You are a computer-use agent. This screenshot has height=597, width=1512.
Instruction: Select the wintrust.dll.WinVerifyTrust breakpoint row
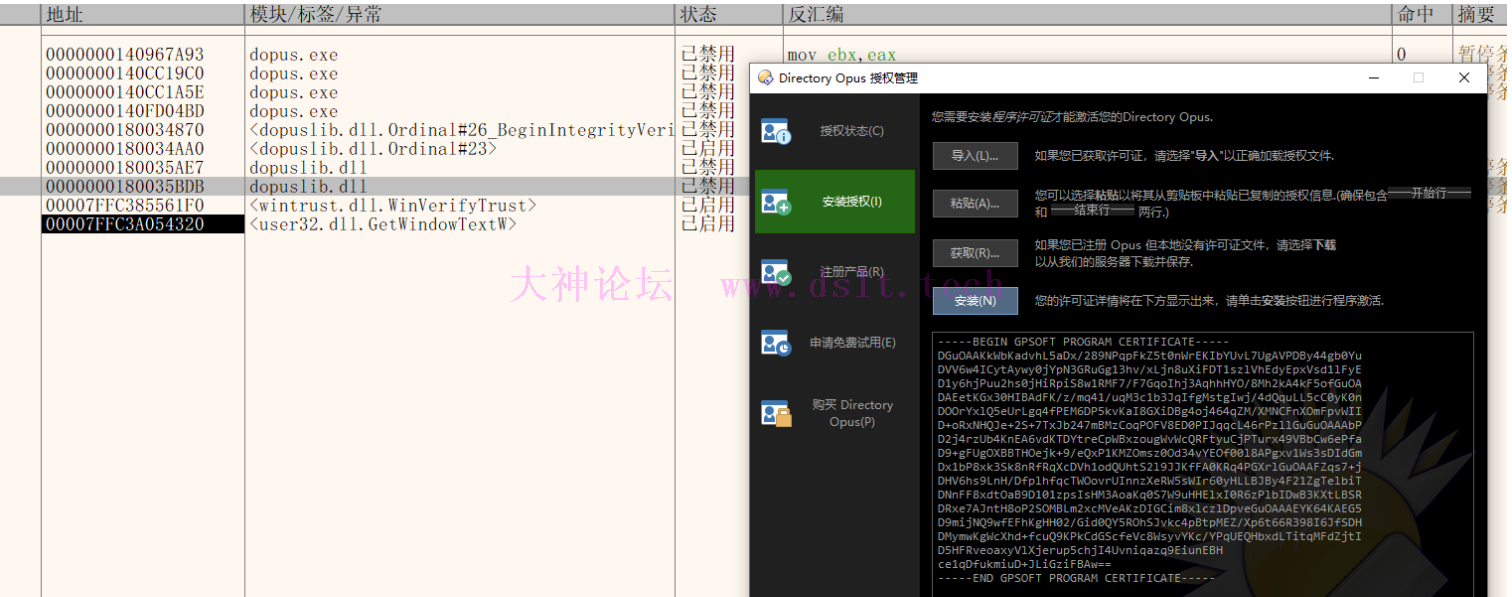coord(392,206)
